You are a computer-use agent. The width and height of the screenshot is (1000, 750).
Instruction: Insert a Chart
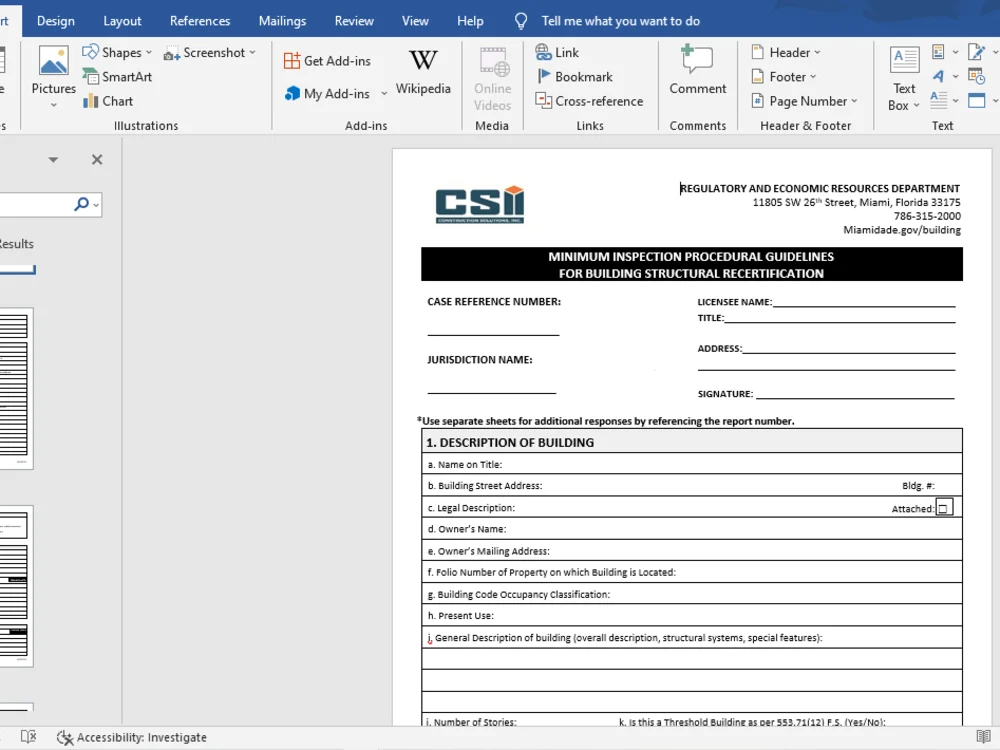click(108, 100)
